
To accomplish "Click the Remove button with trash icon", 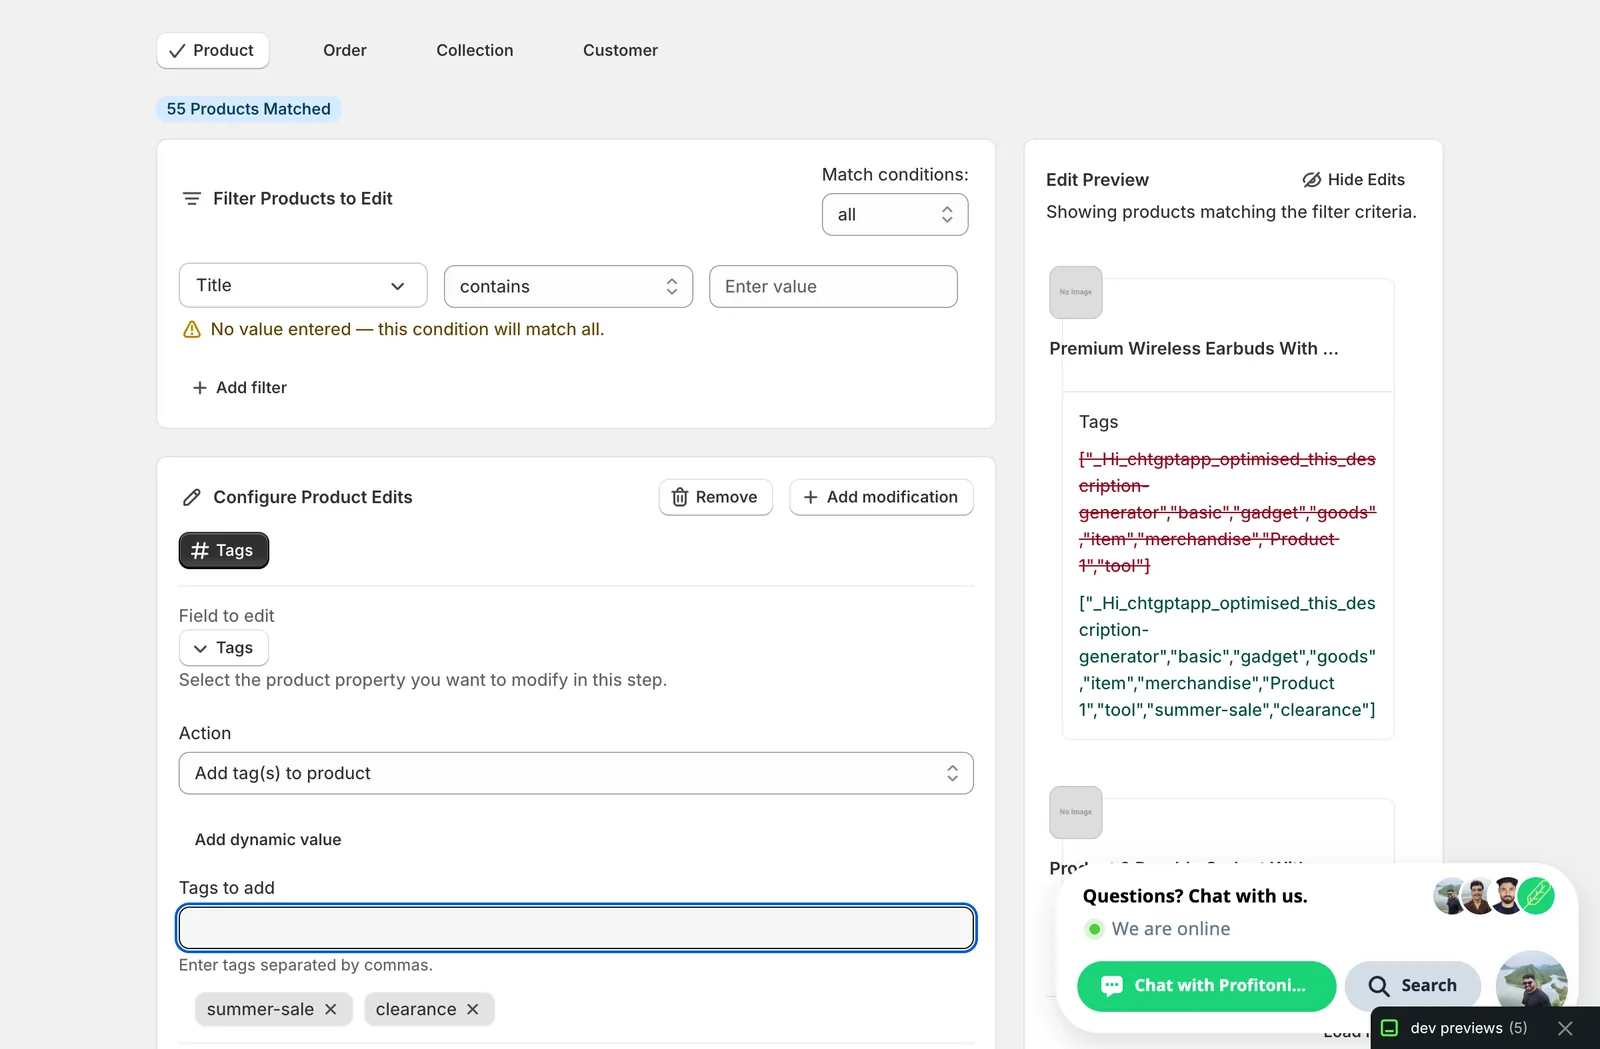I will (x=715, y=497).
